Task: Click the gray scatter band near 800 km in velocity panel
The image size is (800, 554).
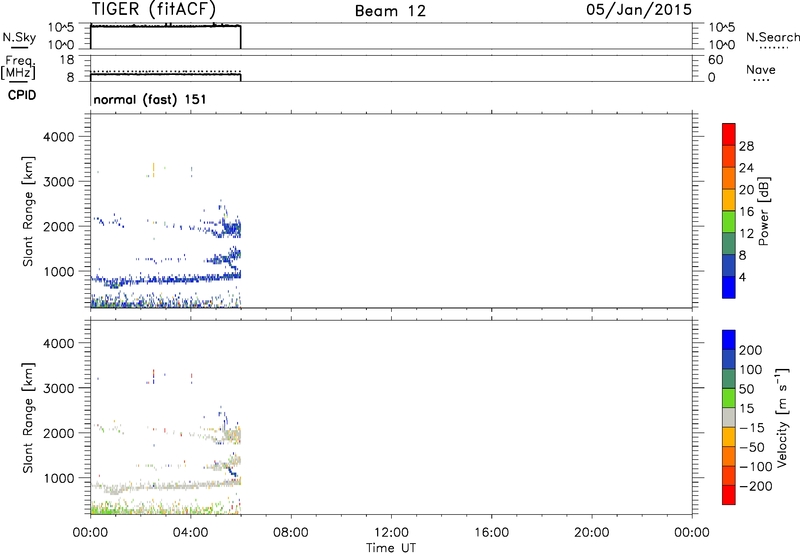Action: (166, 486)
